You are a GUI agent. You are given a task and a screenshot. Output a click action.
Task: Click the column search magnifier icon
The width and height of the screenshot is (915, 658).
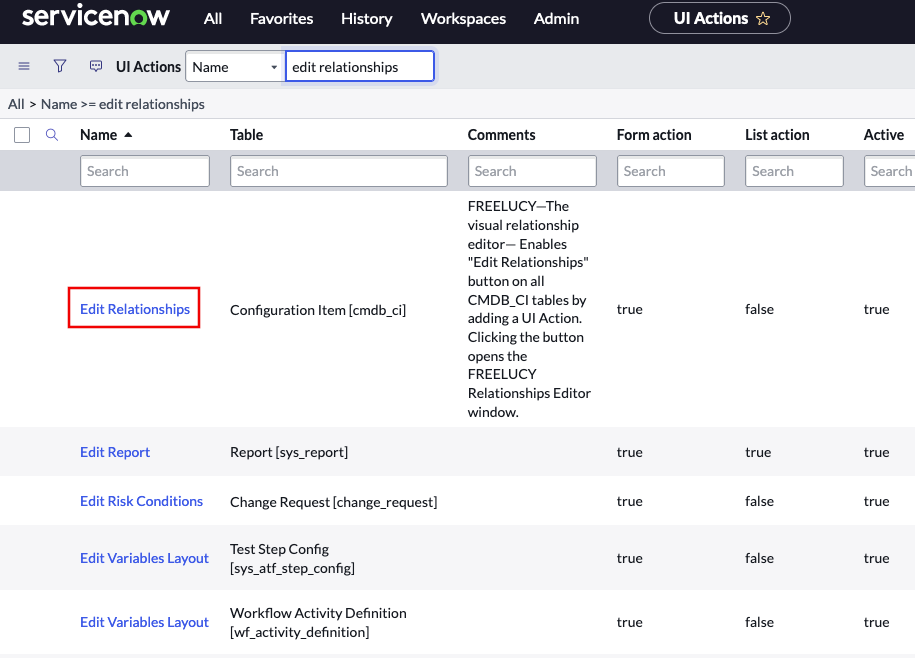[52, 135]
